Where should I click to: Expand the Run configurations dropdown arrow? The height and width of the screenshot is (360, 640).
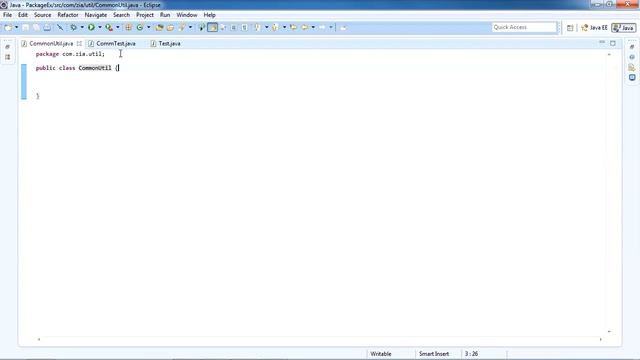(x=100, y=27)
